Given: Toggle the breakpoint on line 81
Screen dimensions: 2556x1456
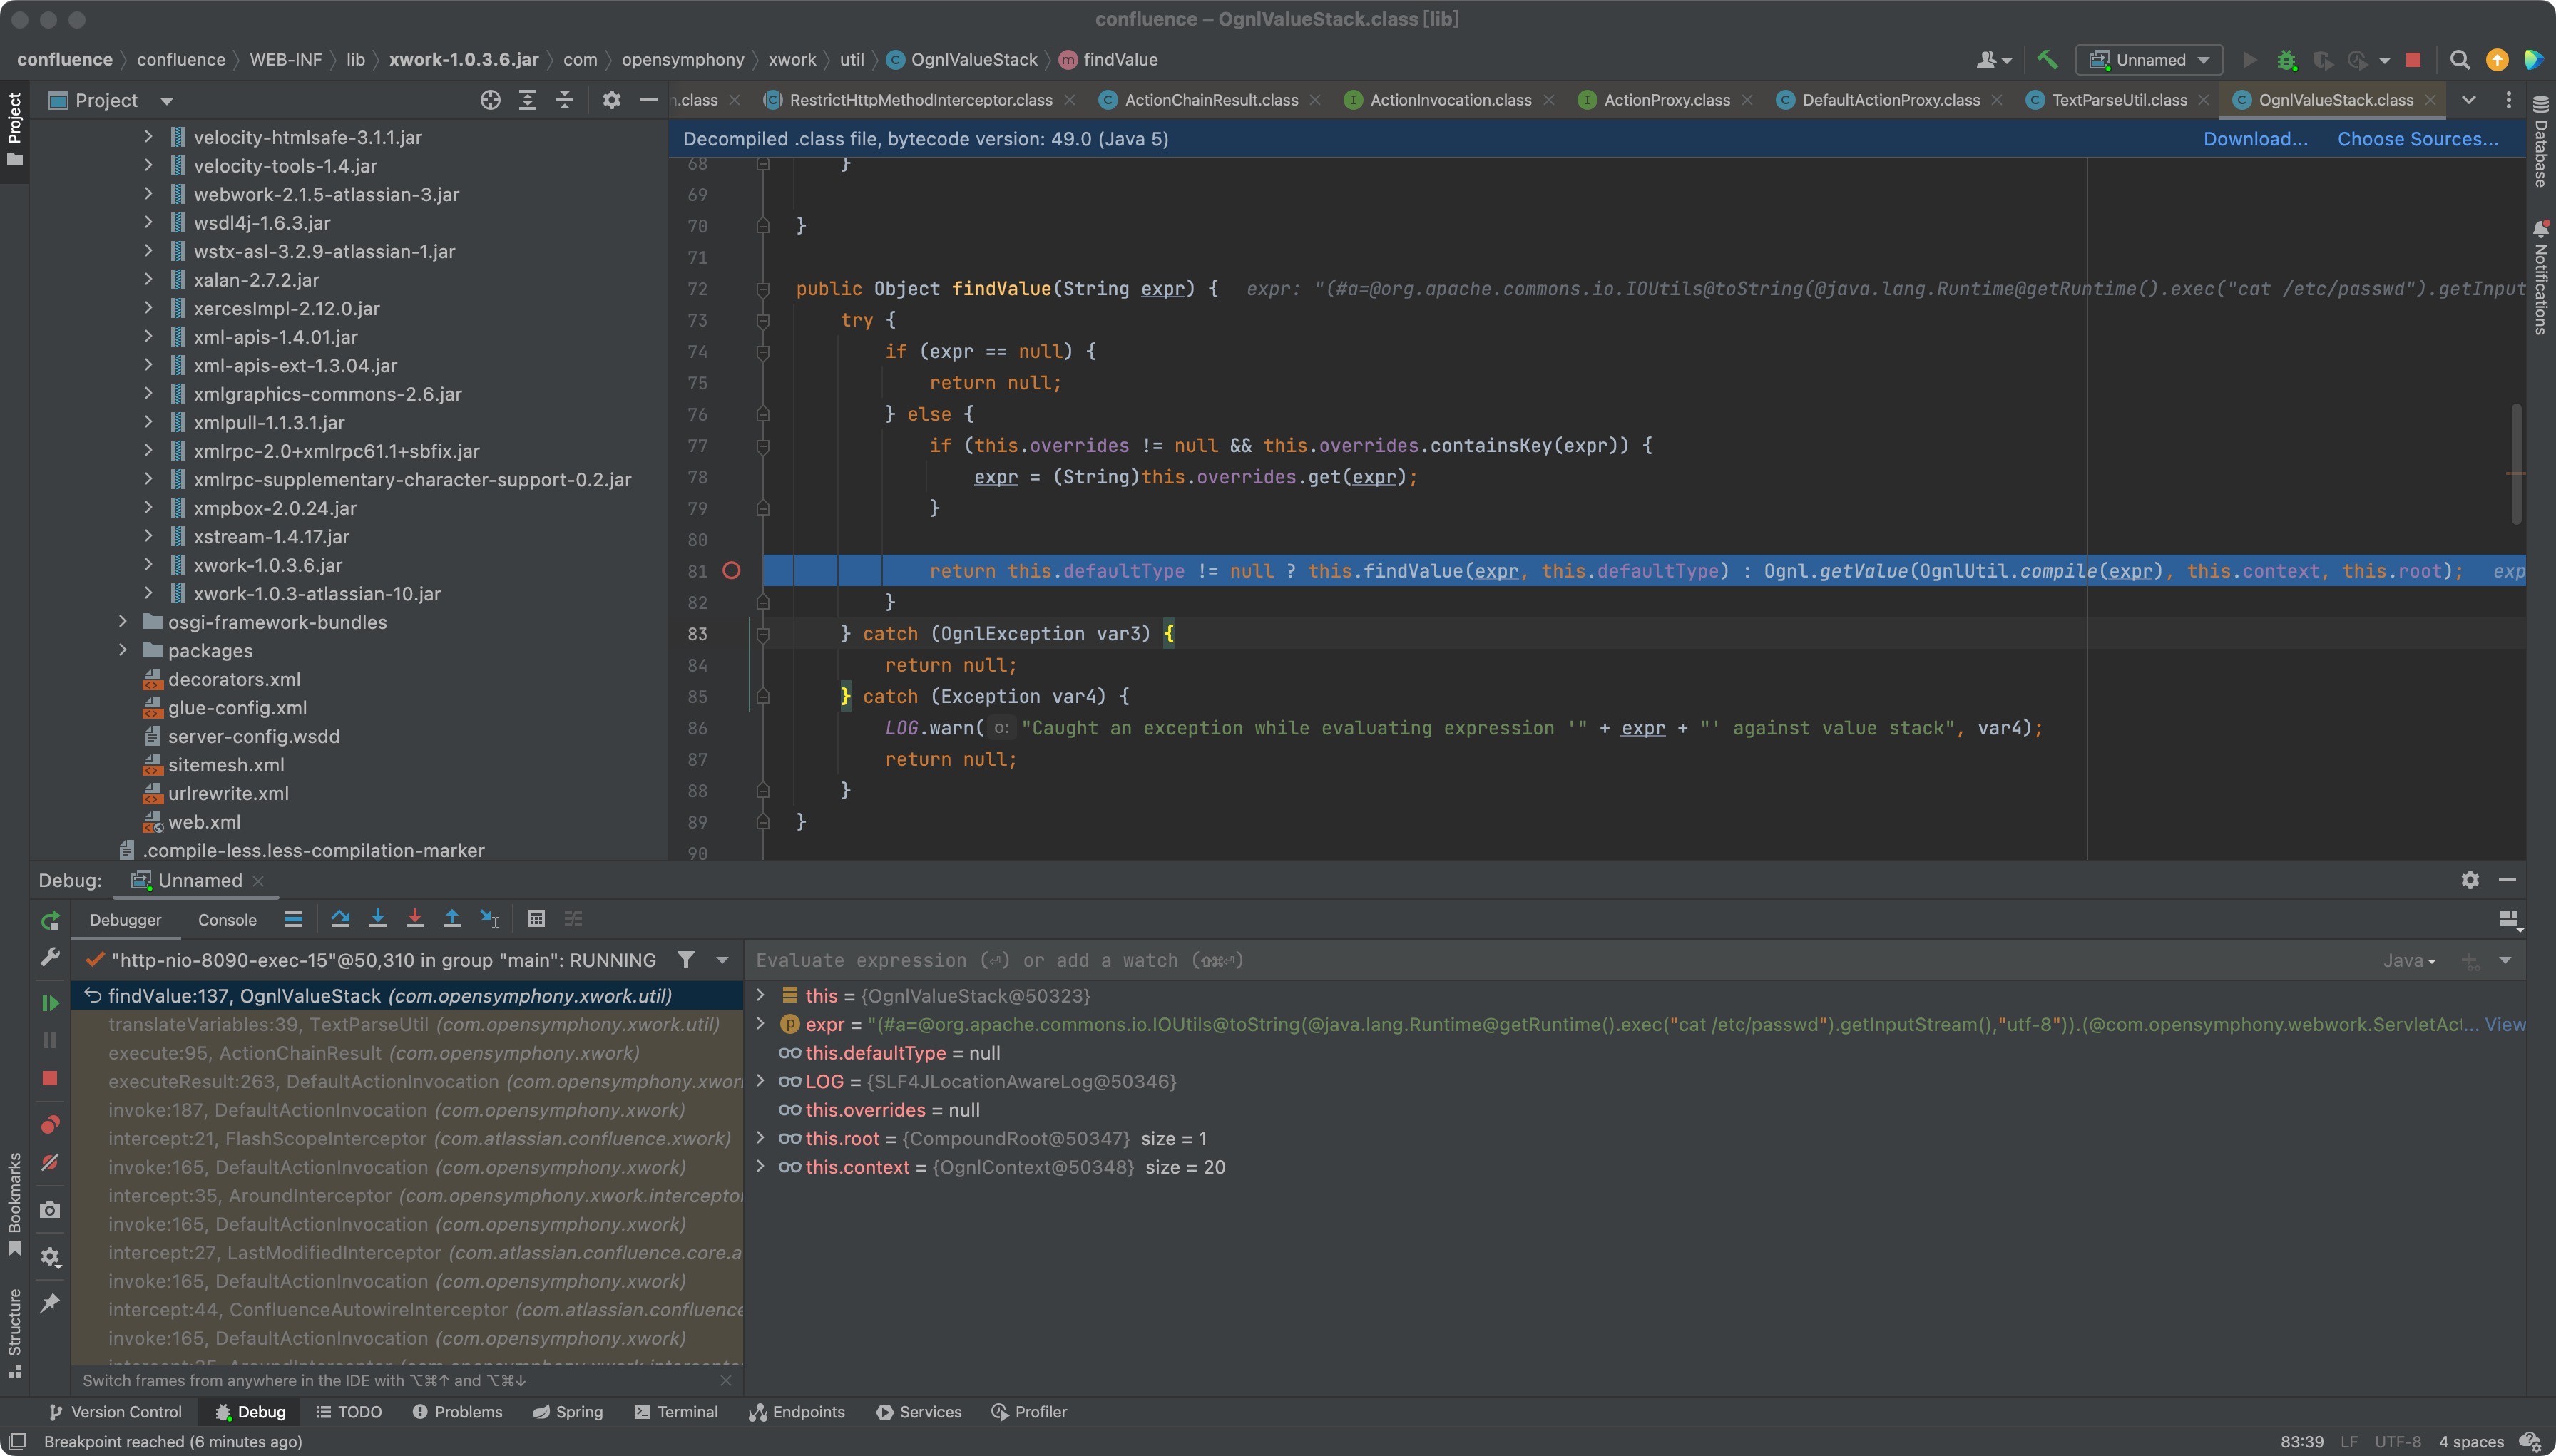Looking at the screenshot, I should coord(731,571).
